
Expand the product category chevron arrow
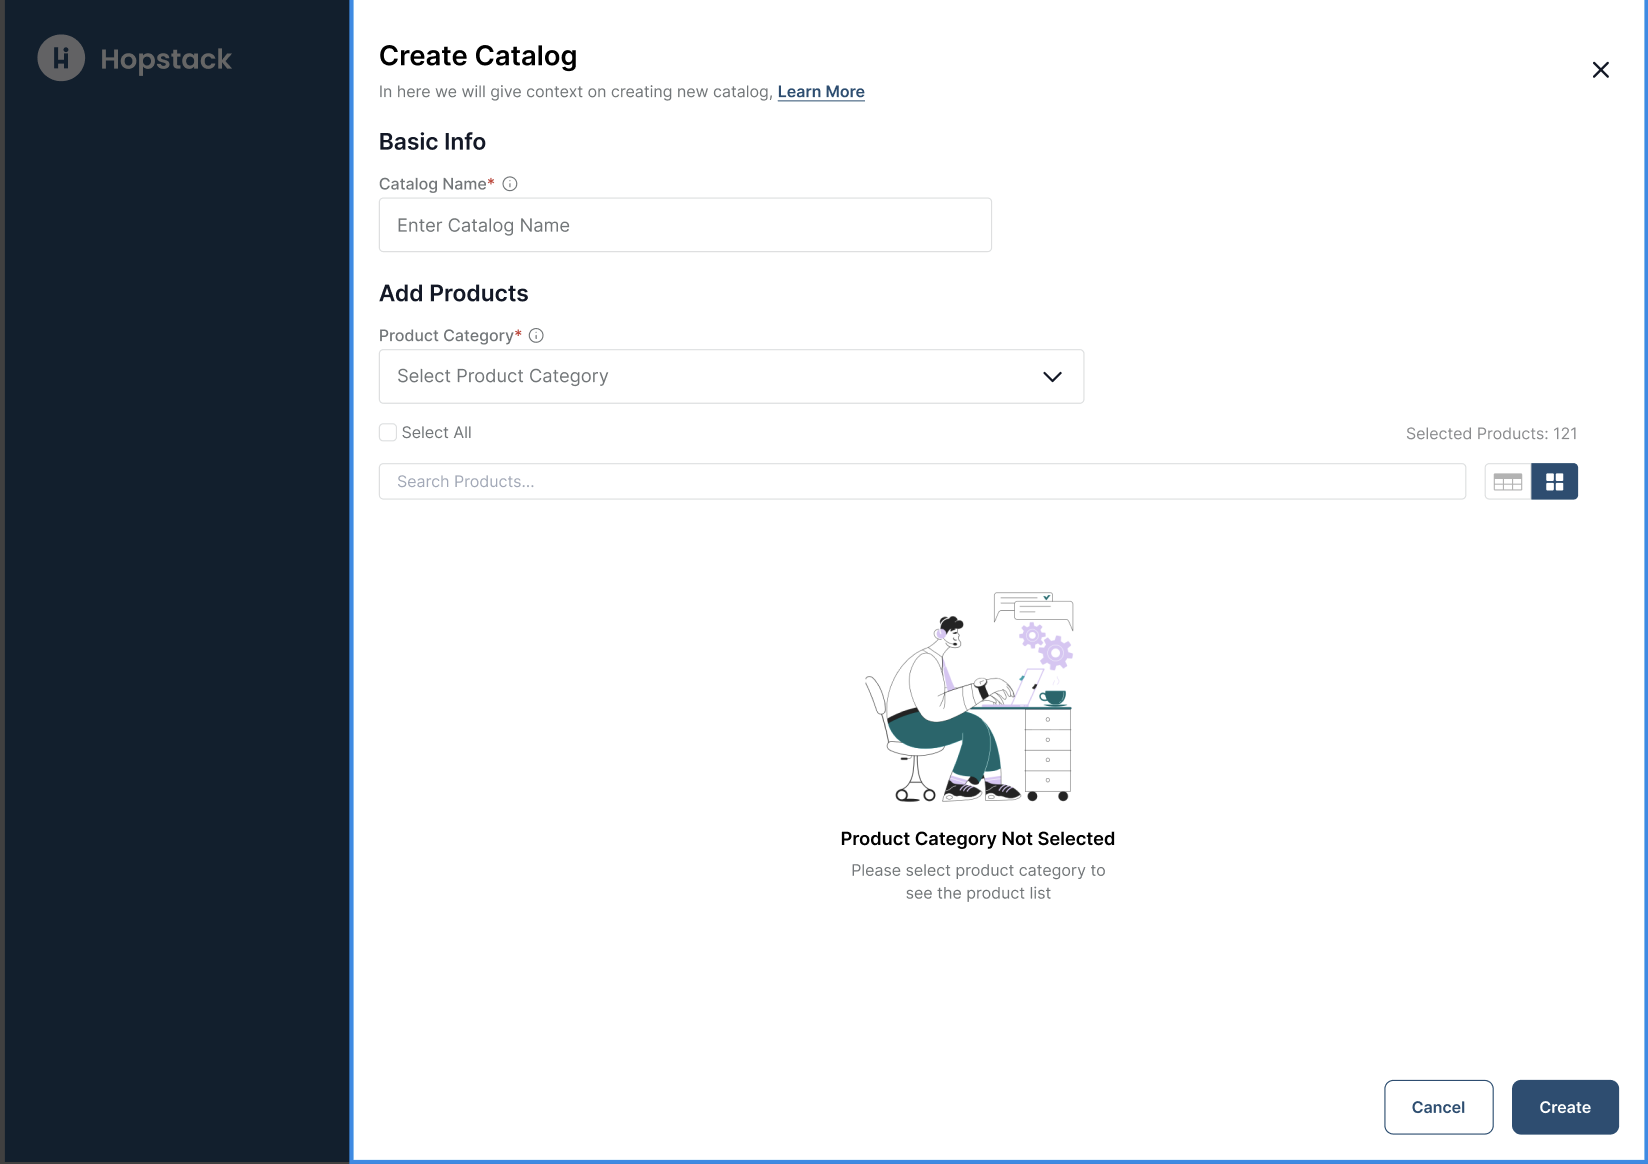click(1052, 377)
